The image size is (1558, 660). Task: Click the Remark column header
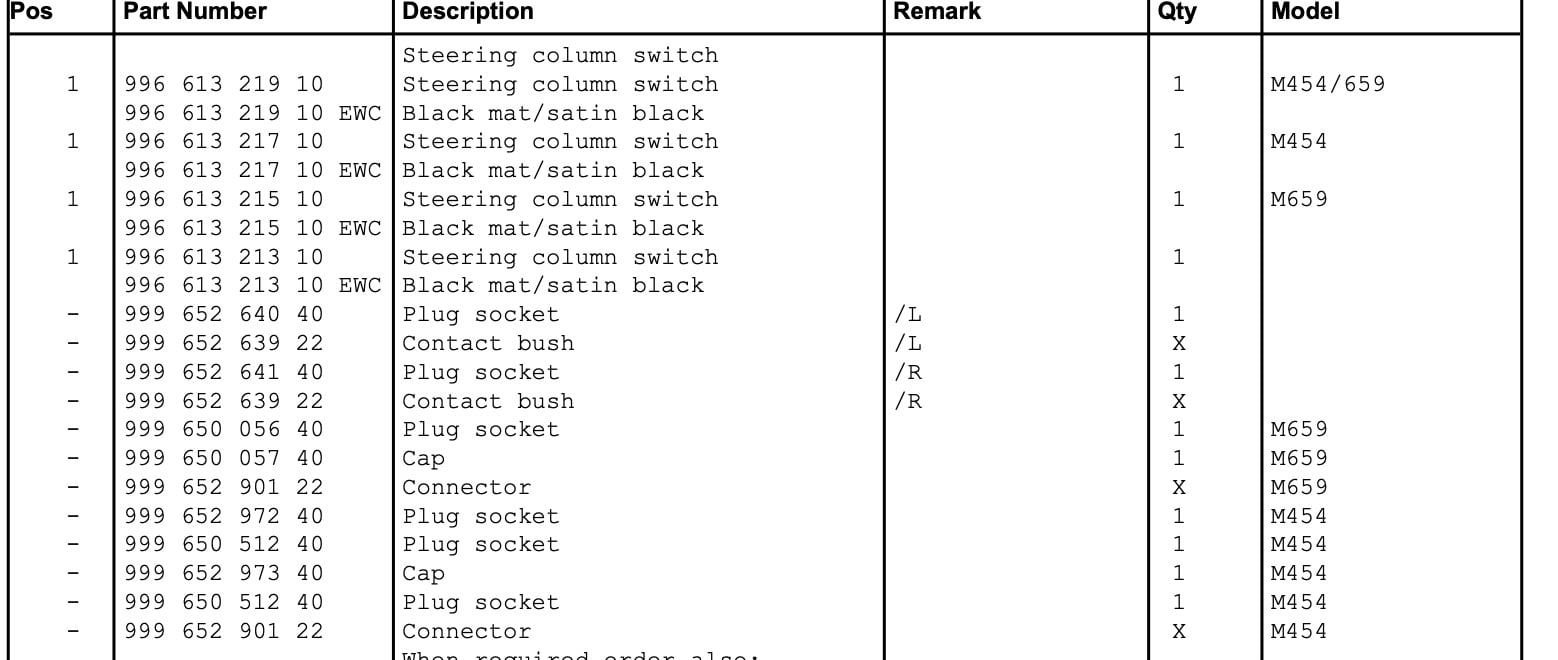(x=937, y=12)
